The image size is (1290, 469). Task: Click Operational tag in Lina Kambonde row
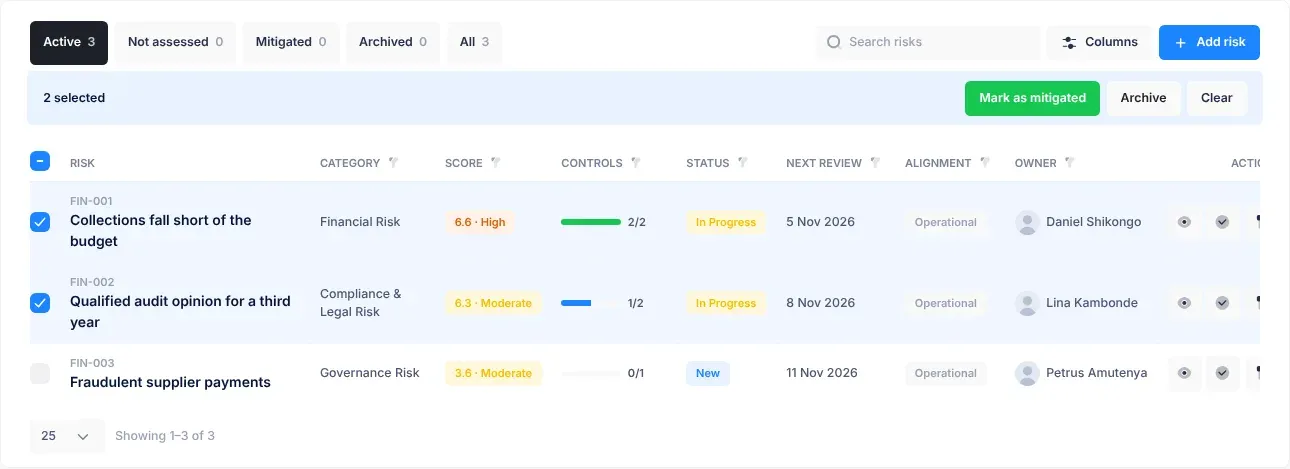click(945, 303)
